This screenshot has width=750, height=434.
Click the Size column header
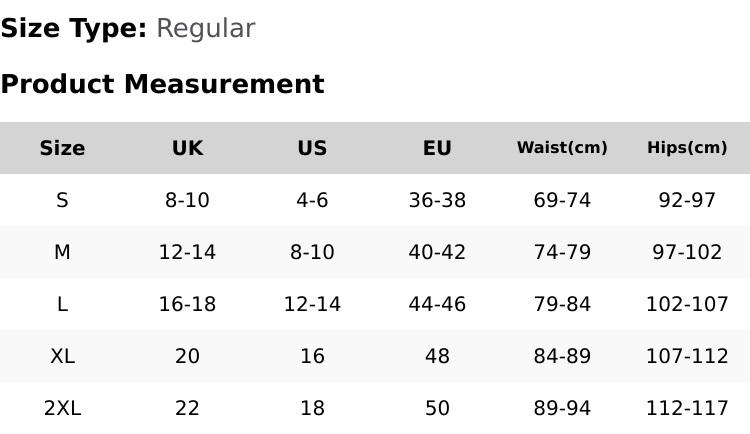62,148
